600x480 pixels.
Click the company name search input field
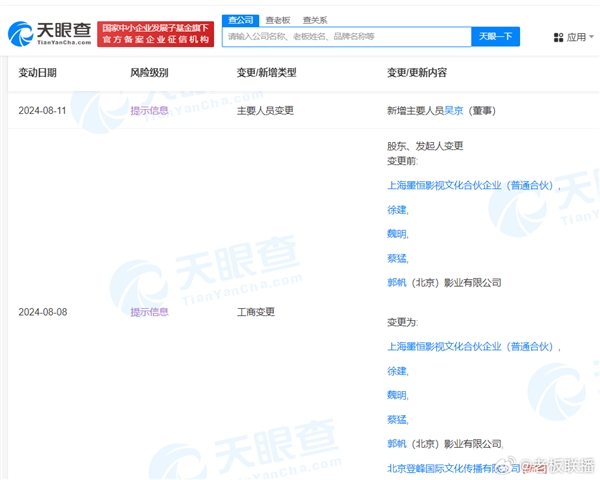coord(346,37)
